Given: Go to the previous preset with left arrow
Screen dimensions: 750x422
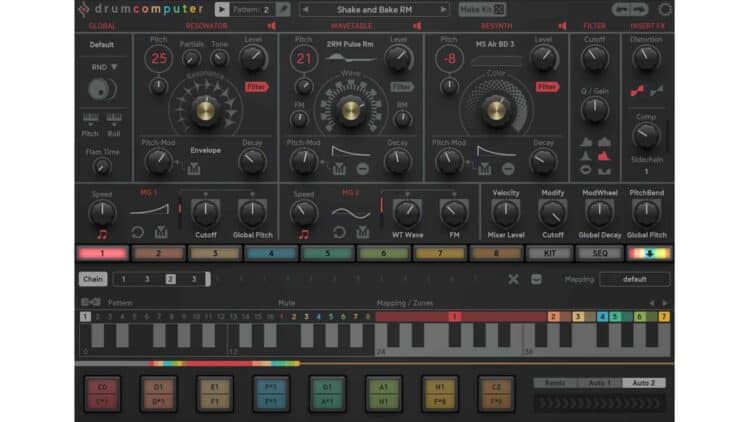Looking at the screenshot, I should click(x=306, y=10).
